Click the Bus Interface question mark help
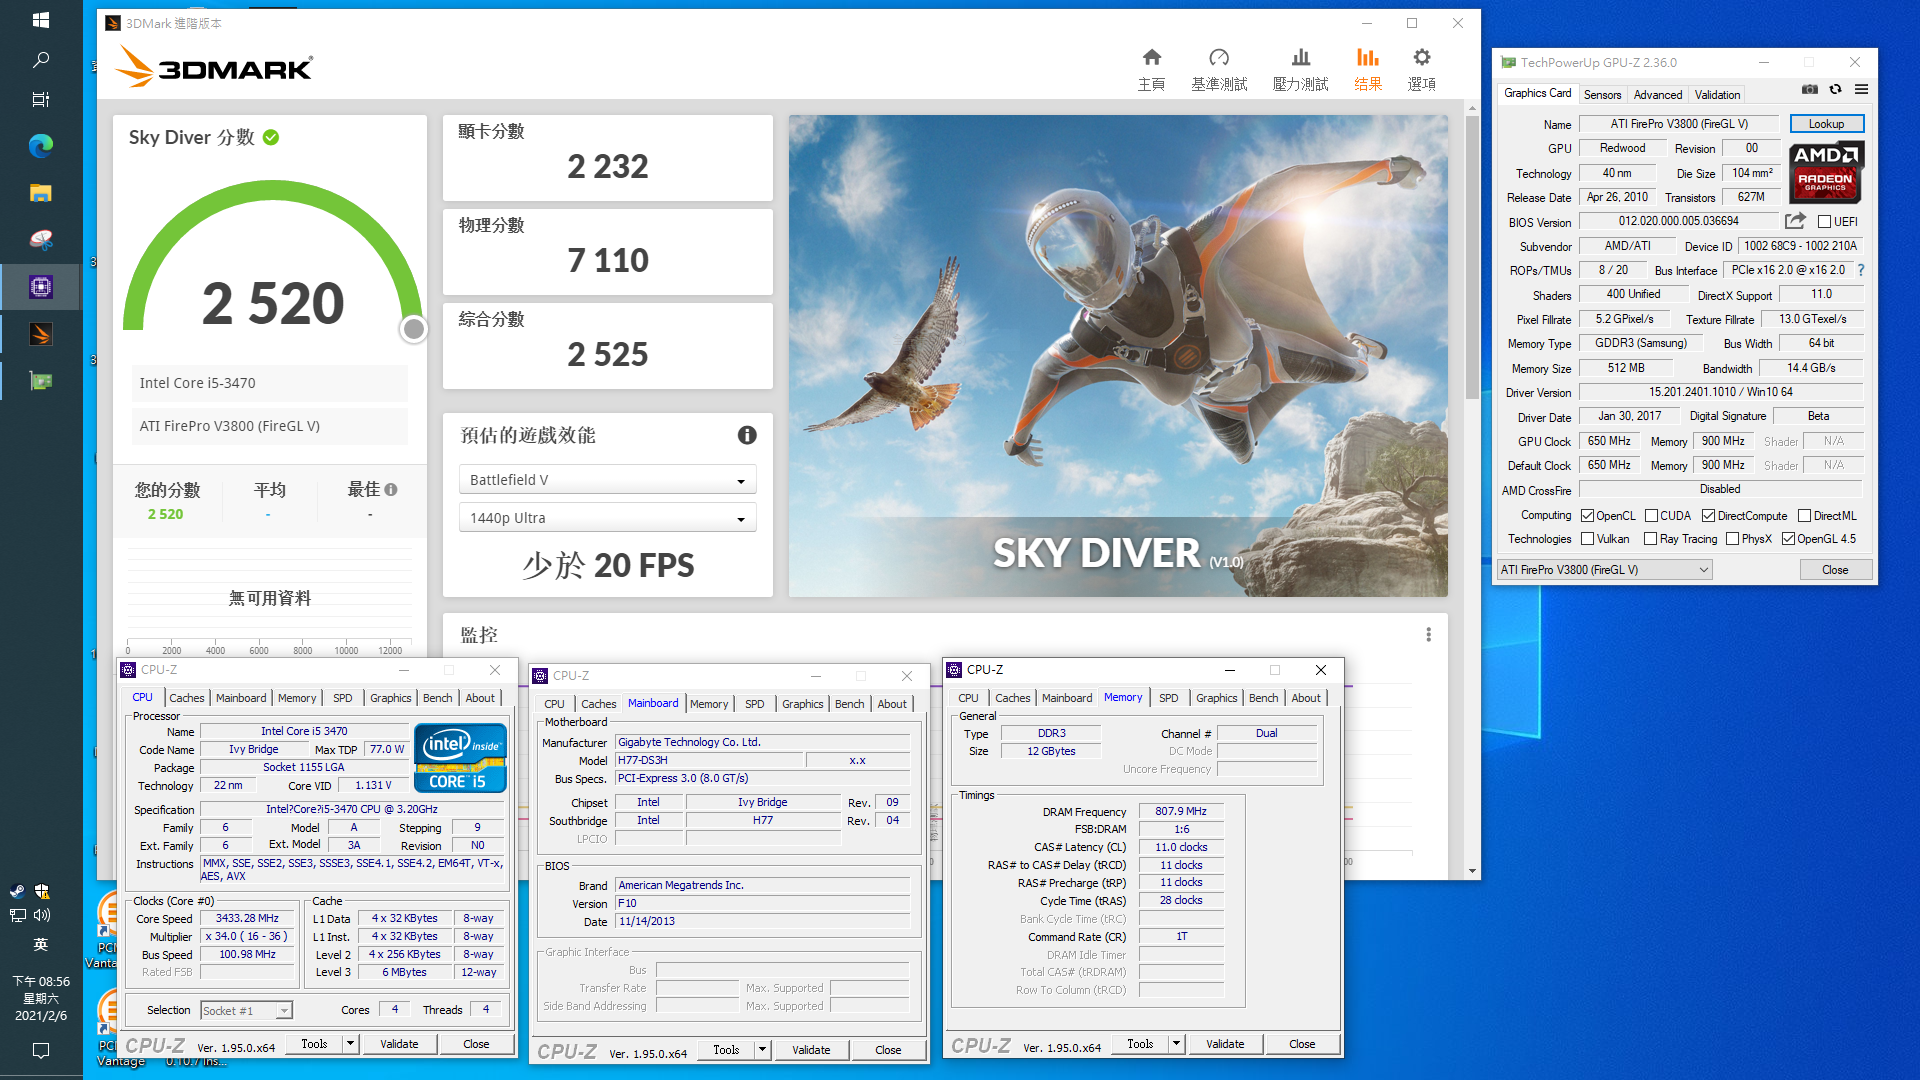This screenshot has height=1080, width=1920. coord(1861,270)
